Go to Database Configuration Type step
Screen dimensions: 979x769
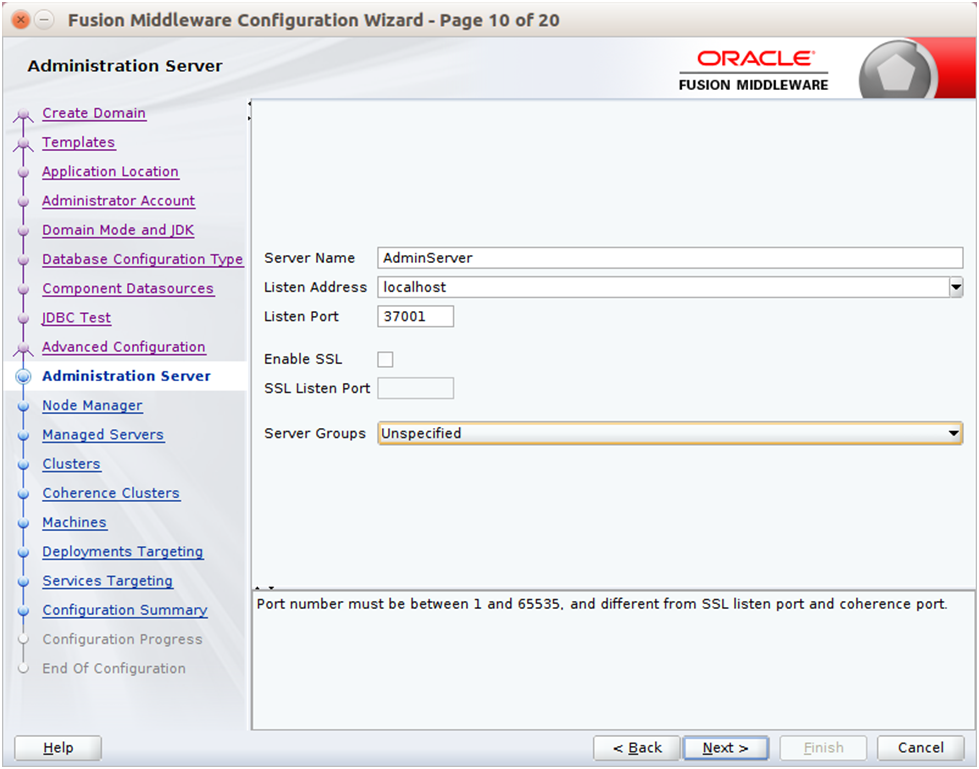[142, 259]
